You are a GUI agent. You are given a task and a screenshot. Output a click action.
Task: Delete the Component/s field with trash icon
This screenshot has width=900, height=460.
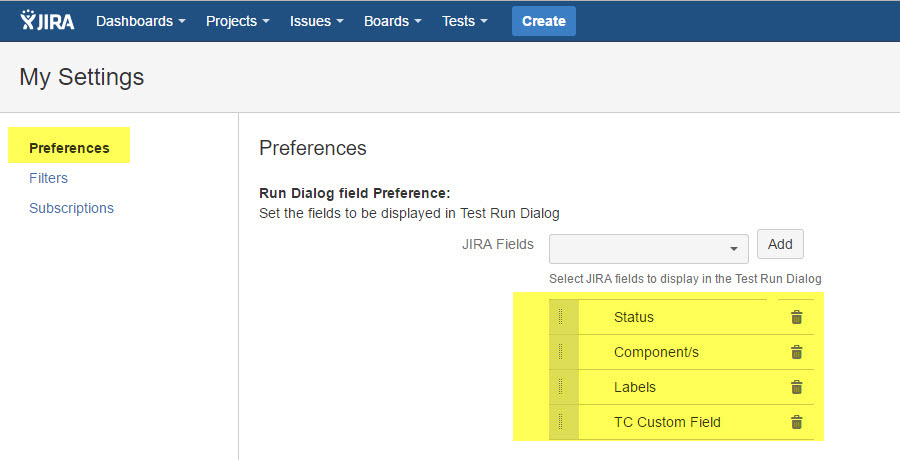(796, 352)
